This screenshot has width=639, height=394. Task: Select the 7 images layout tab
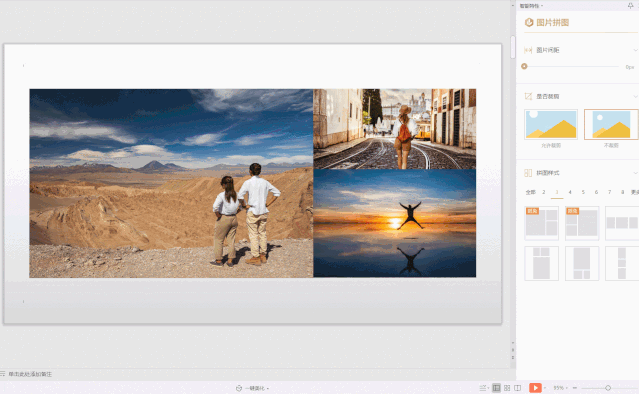pyautogui.click(x=610, y=192)
